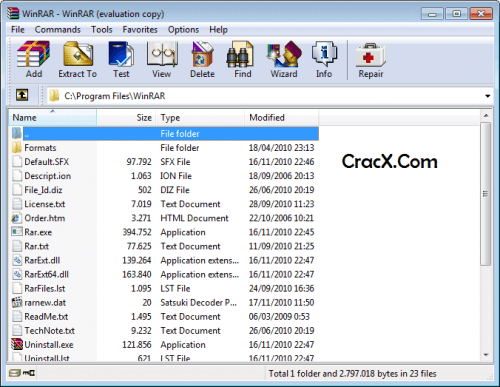
Task: Open the View file tool
Action: [x=162, y=54]
